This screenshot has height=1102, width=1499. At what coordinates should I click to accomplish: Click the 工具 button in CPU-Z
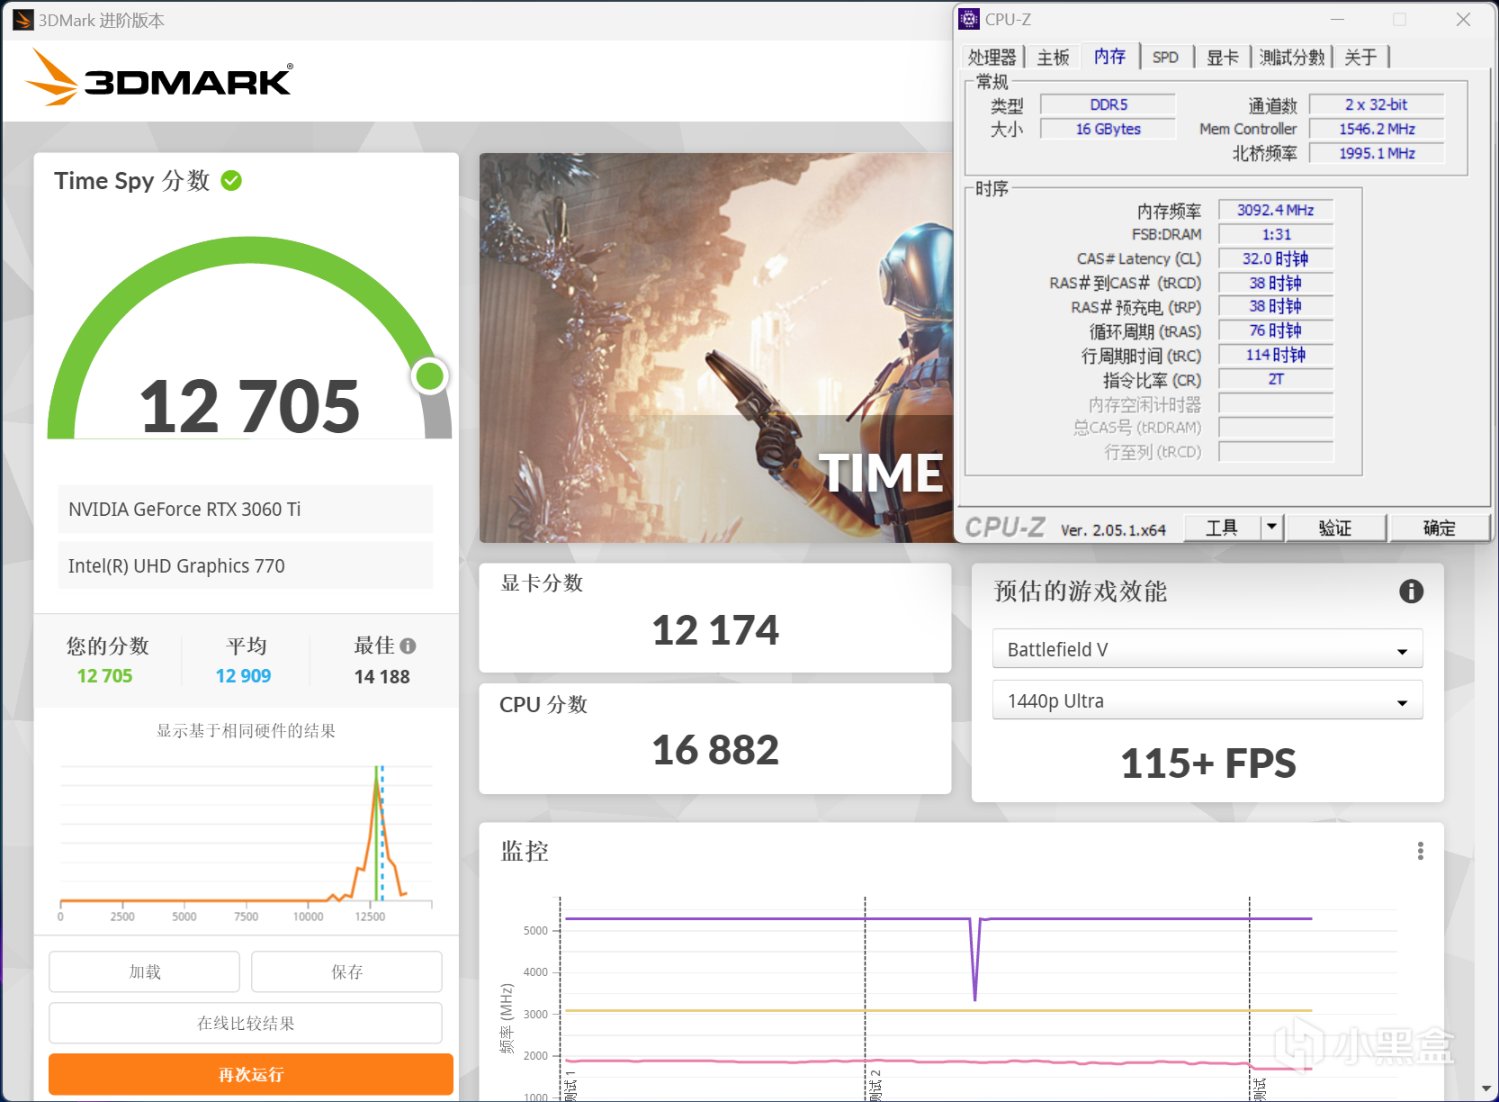pyautogui.click(x=1222, y=528)
